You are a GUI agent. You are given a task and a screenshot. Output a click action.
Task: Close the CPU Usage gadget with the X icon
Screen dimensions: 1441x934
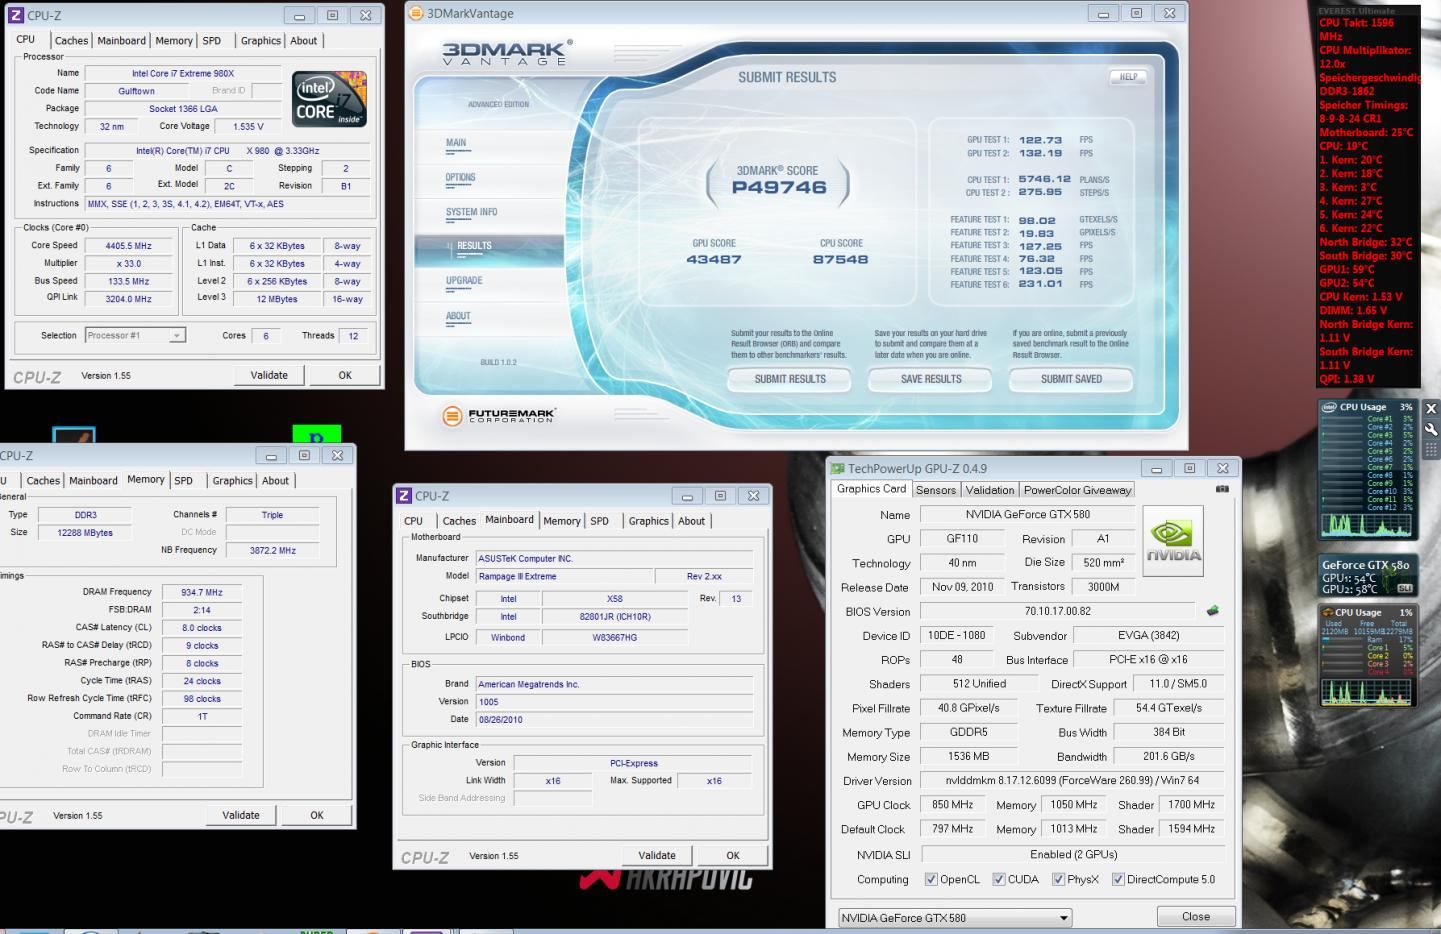click(x=1431, y=408)
